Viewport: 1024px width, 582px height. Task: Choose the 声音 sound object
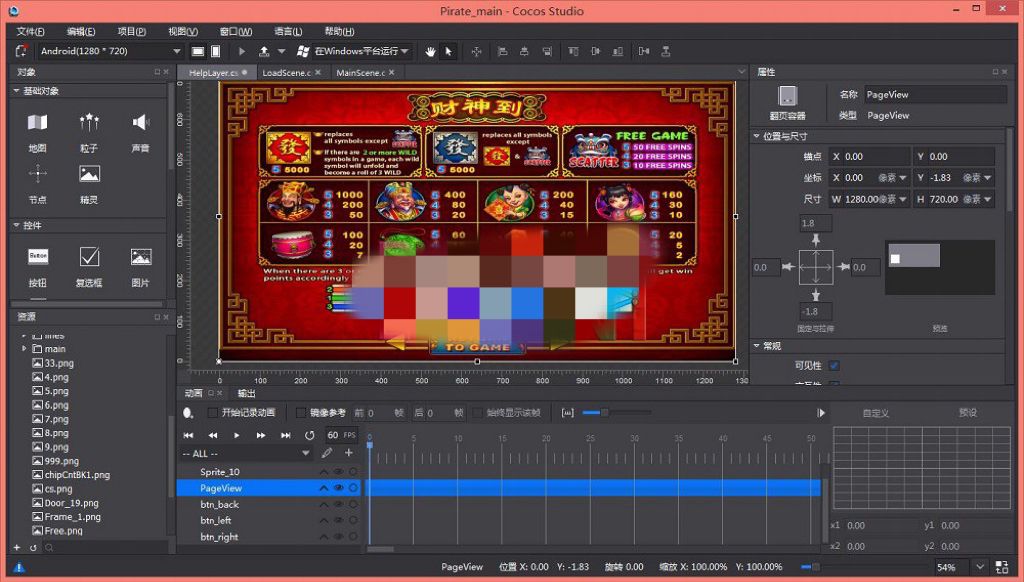coord(140,131)
